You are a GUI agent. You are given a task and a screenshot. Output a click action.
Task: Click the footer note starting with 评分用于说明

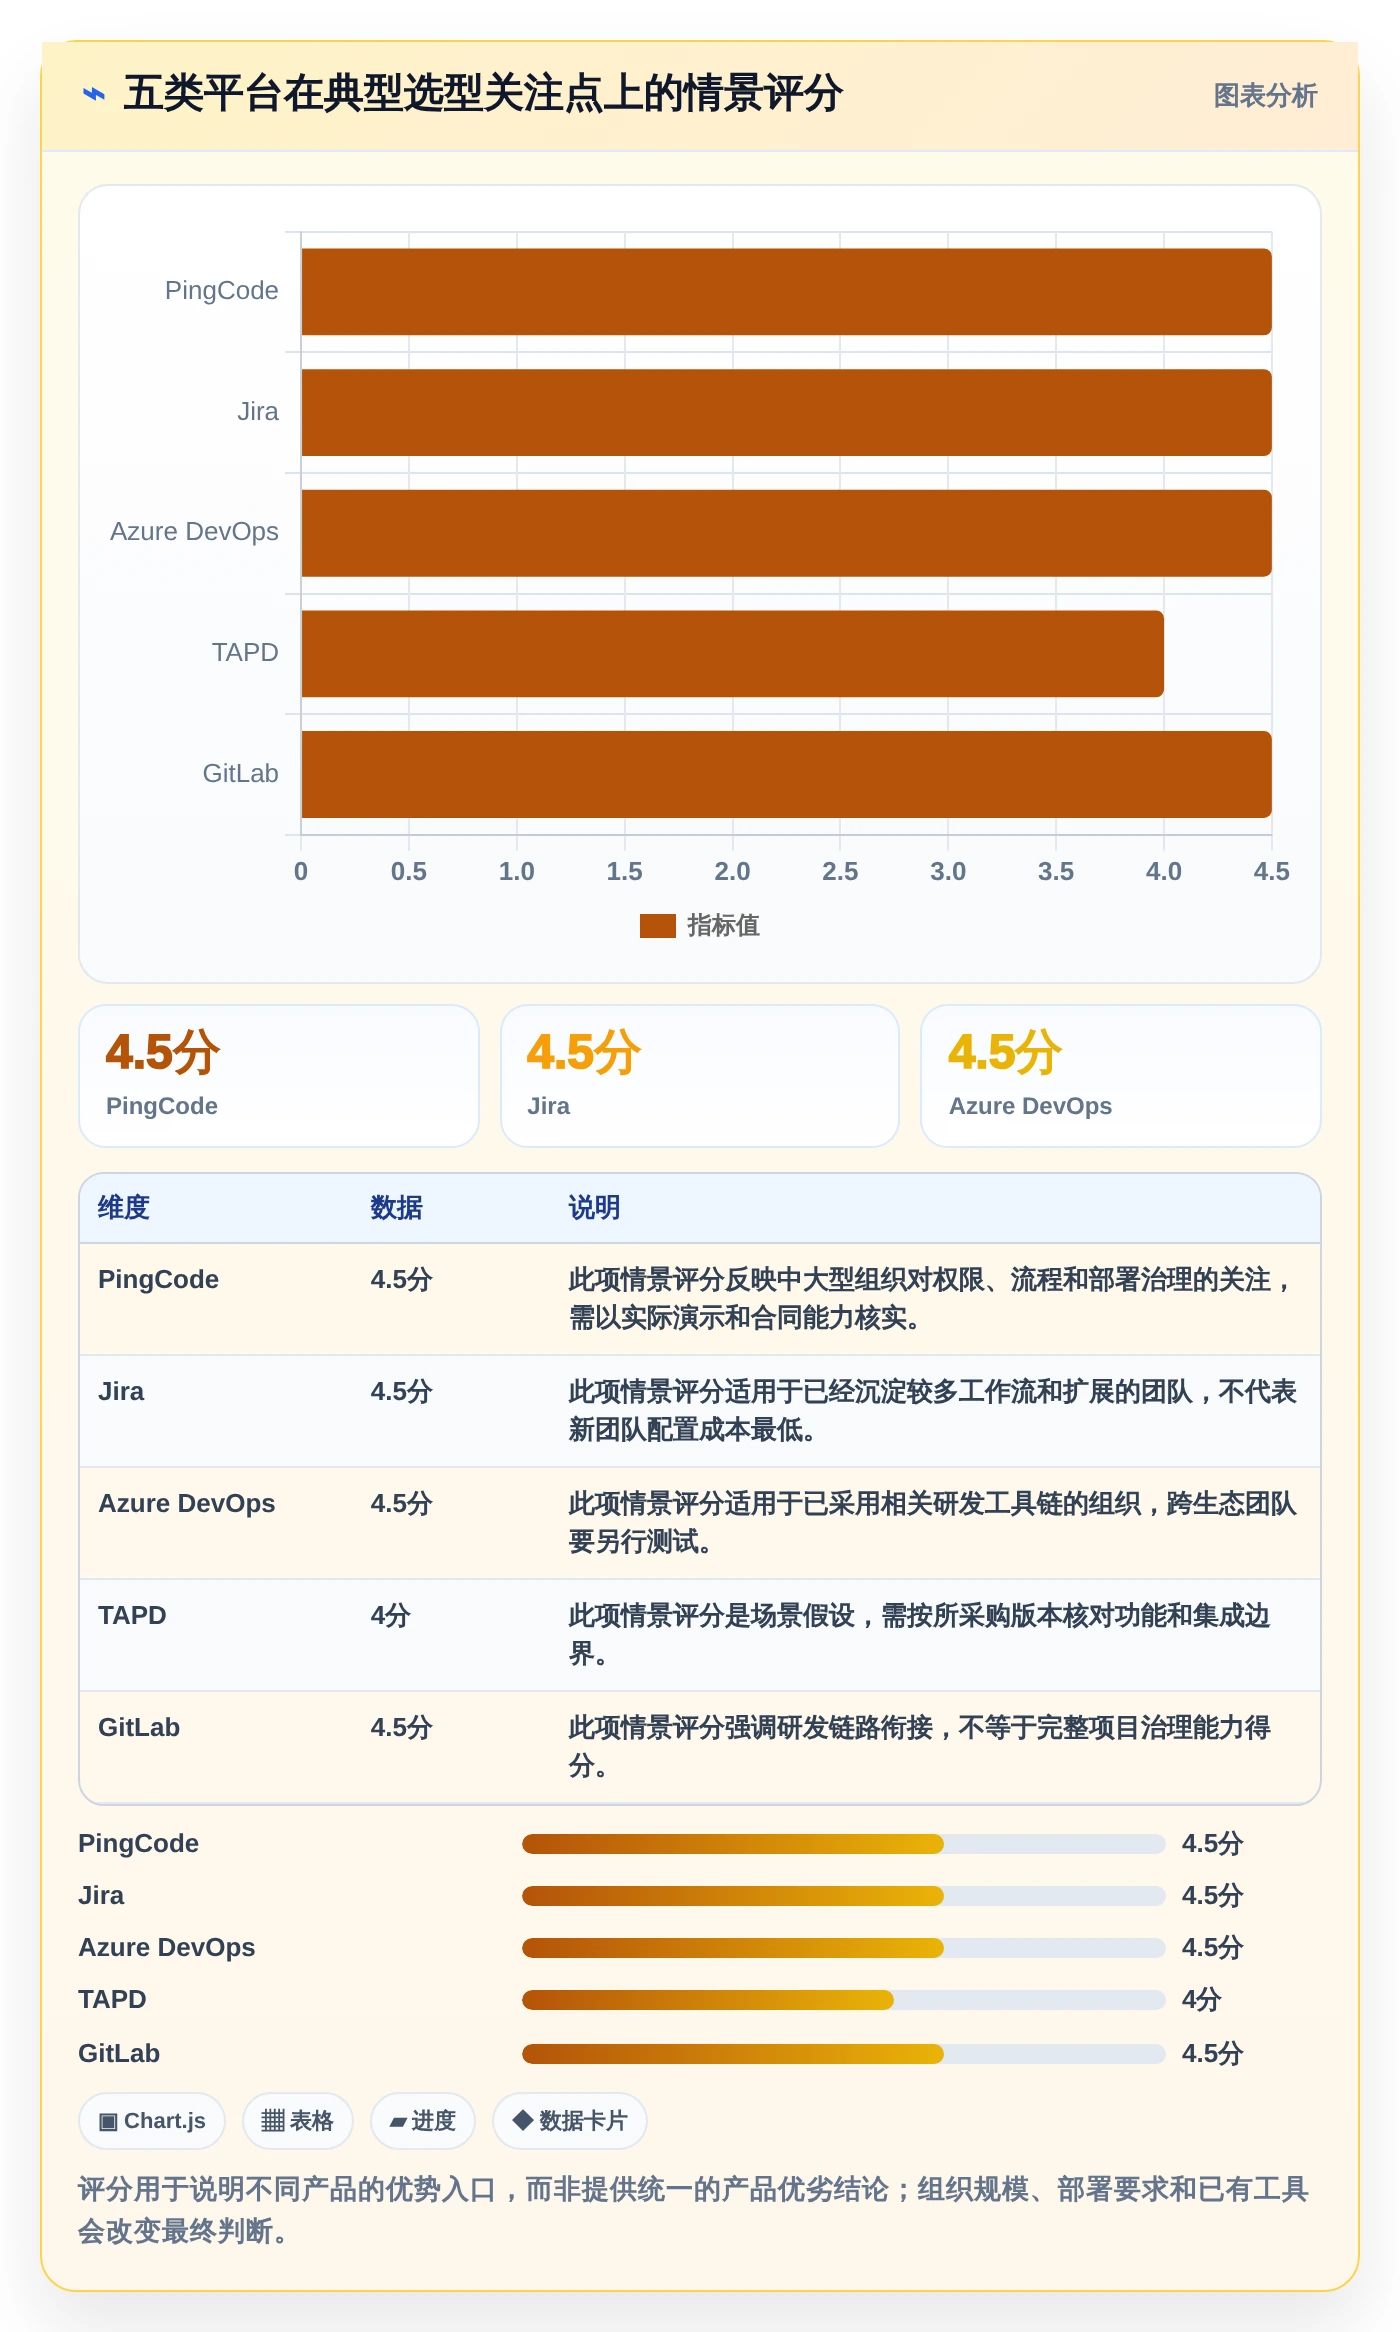coord(694,2210)
